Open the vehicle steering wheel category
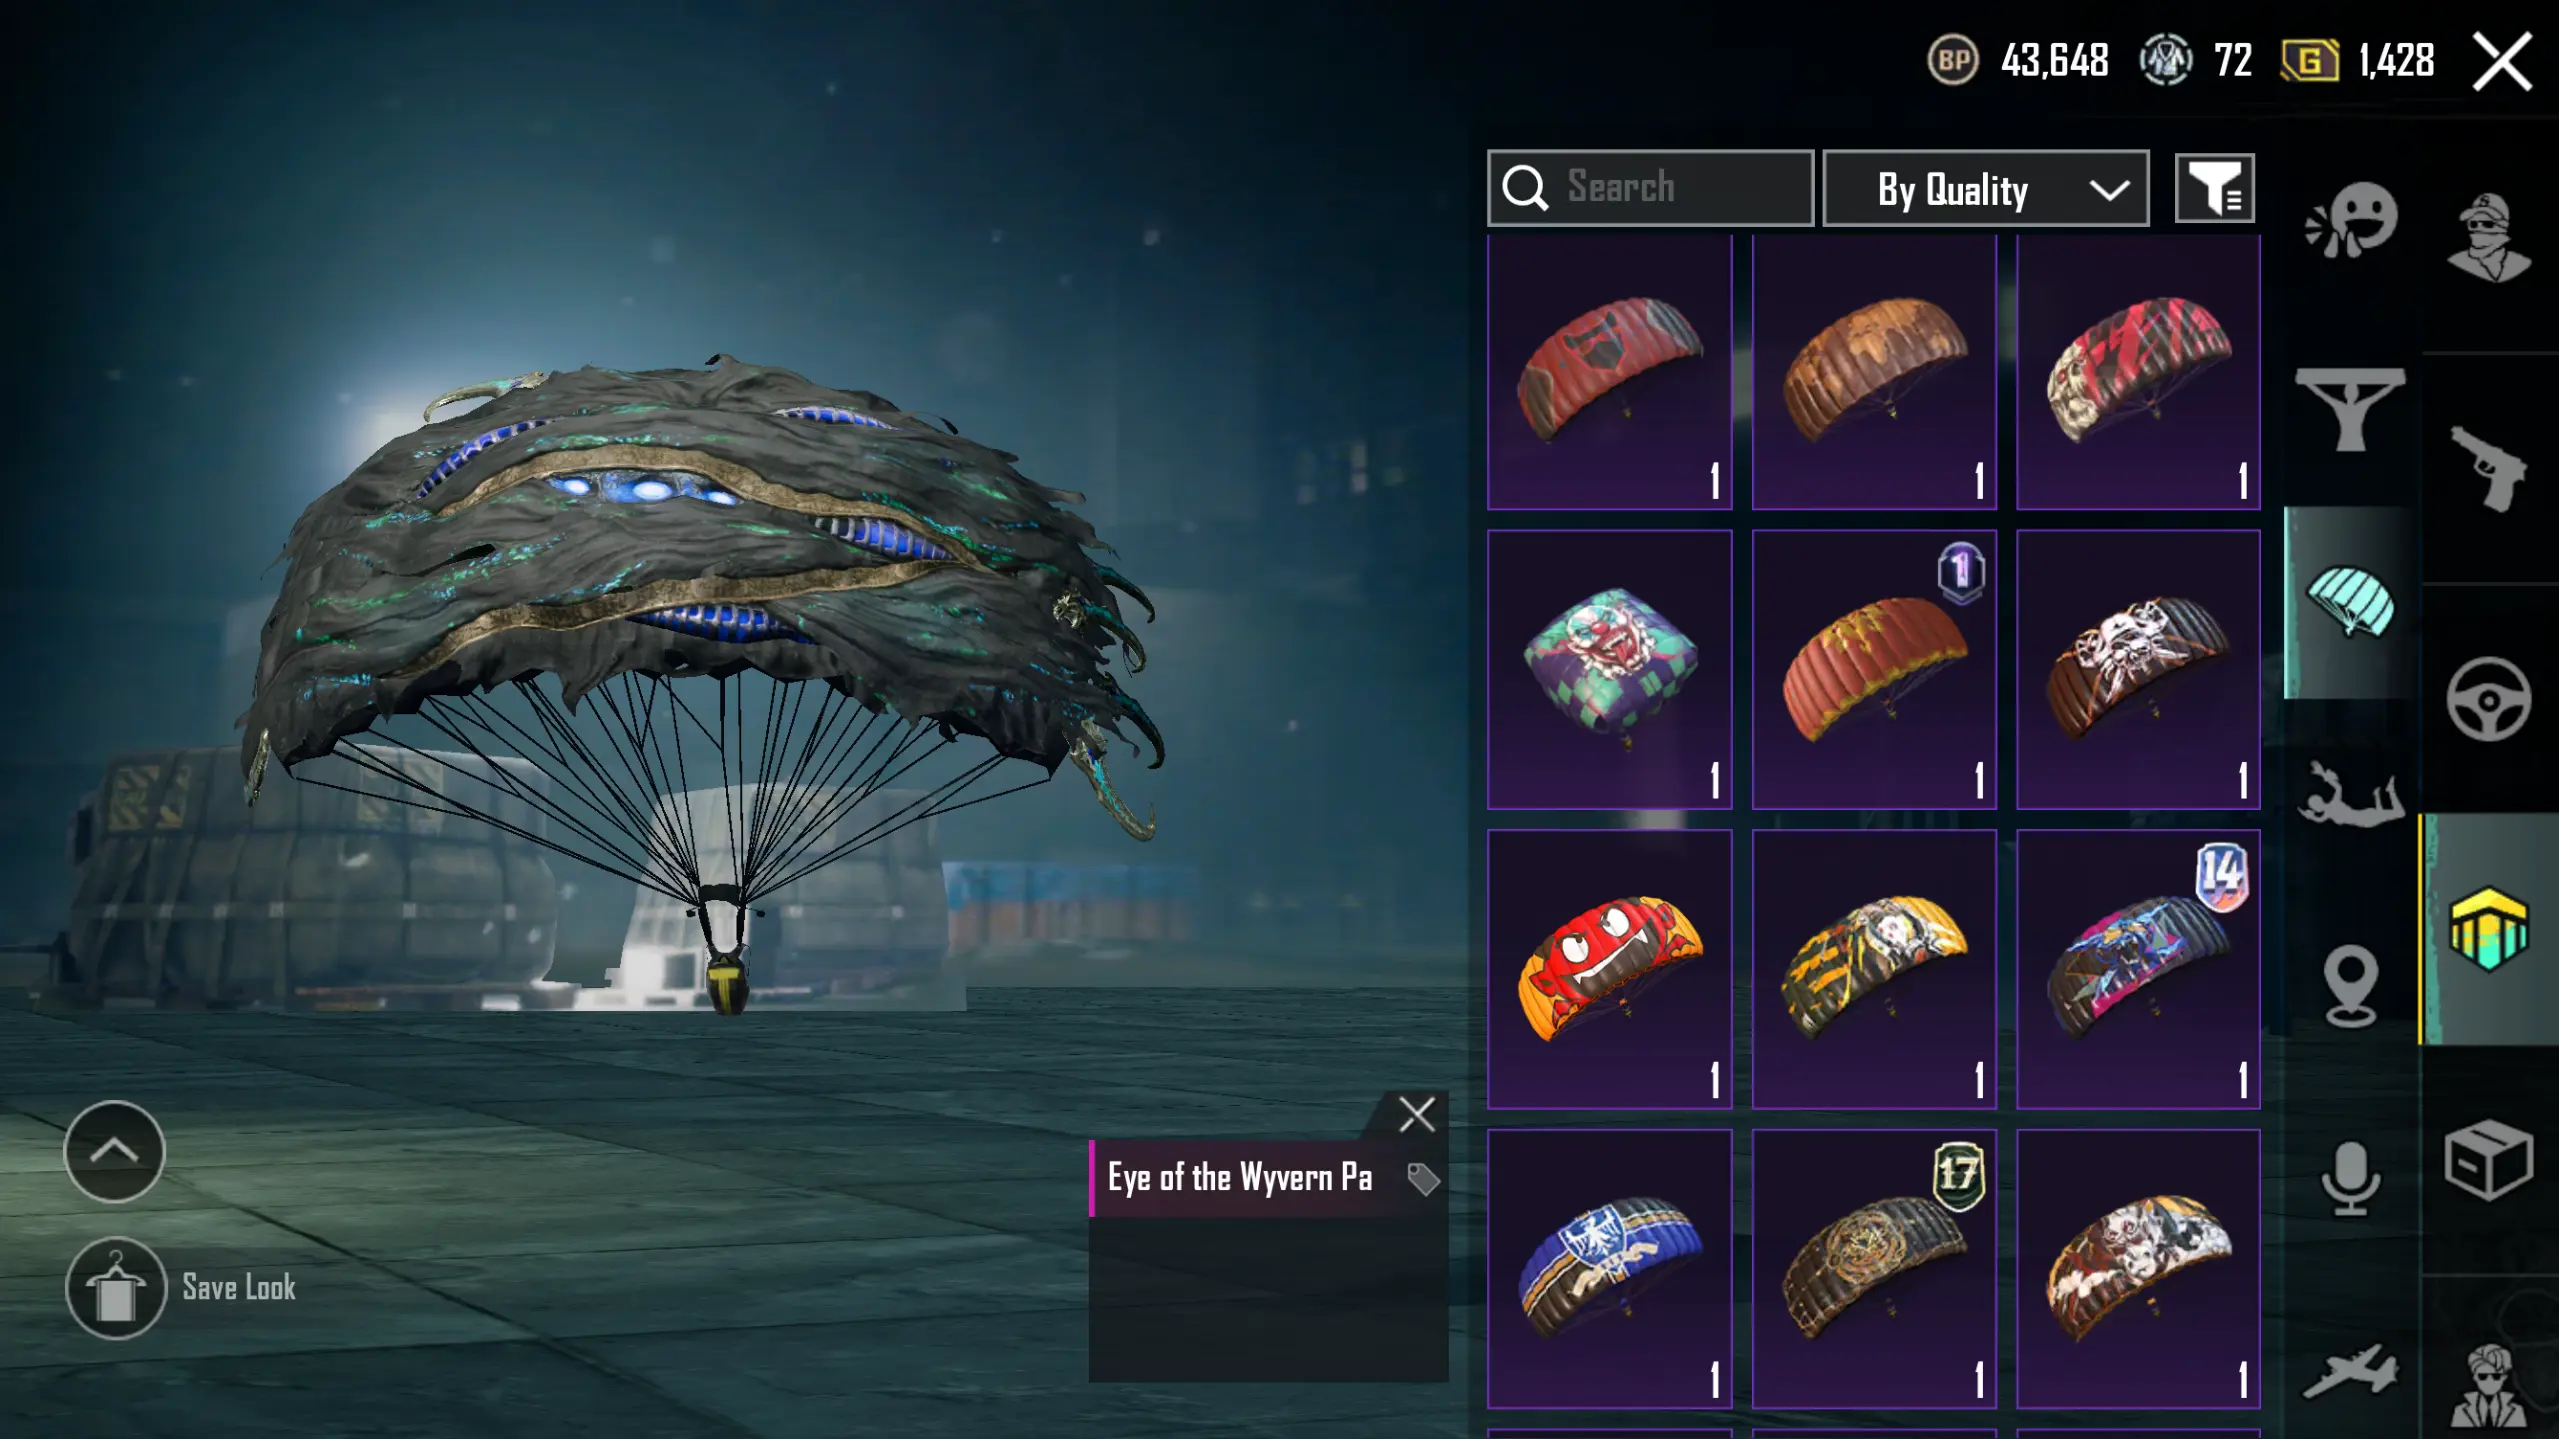This screenshot has width=2559, height=1439. [2489, 698]
